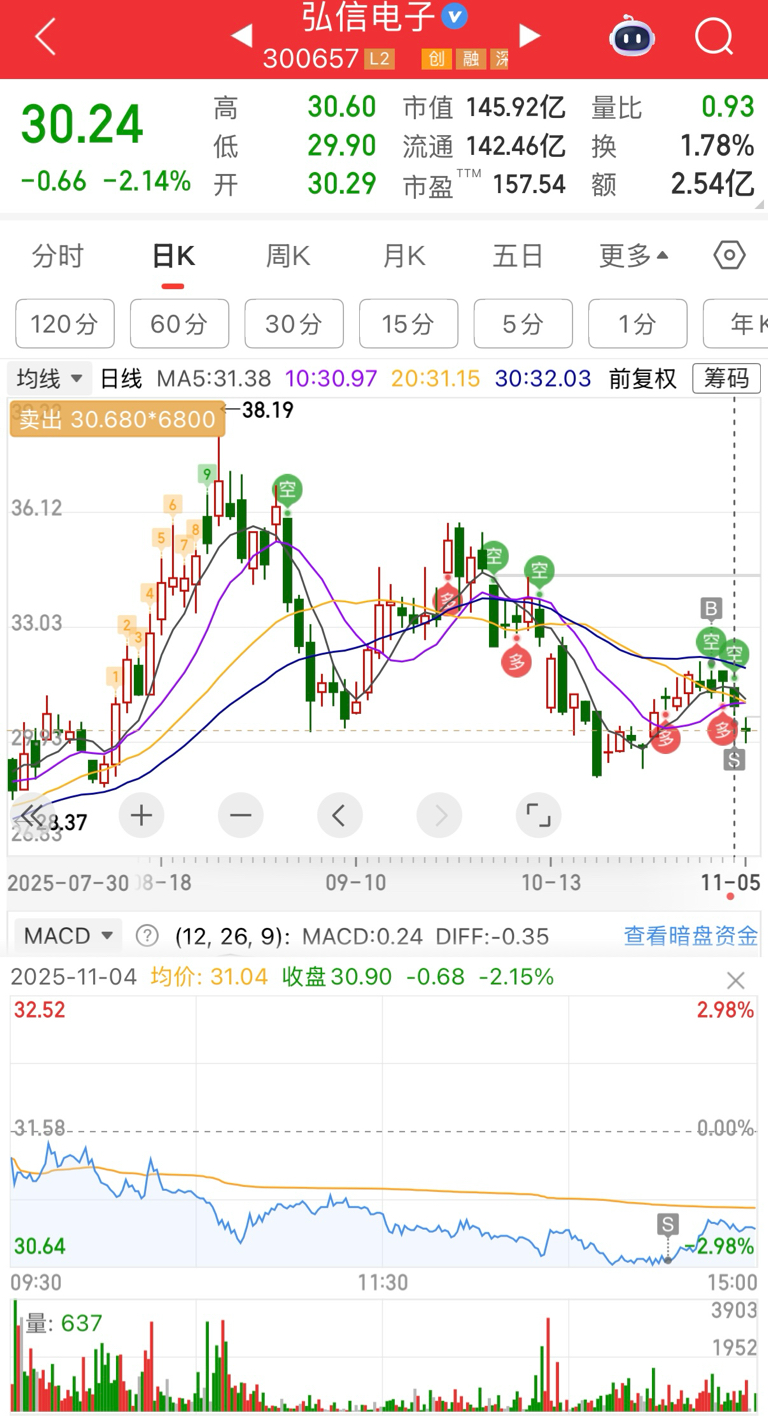Choose the 1分 period button
This screenshot has width=768, height=1424.
tap(637, 324)
